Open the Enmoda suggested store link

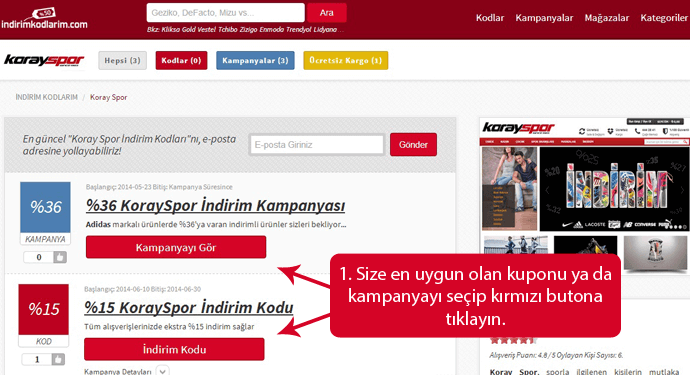(272, 29)
